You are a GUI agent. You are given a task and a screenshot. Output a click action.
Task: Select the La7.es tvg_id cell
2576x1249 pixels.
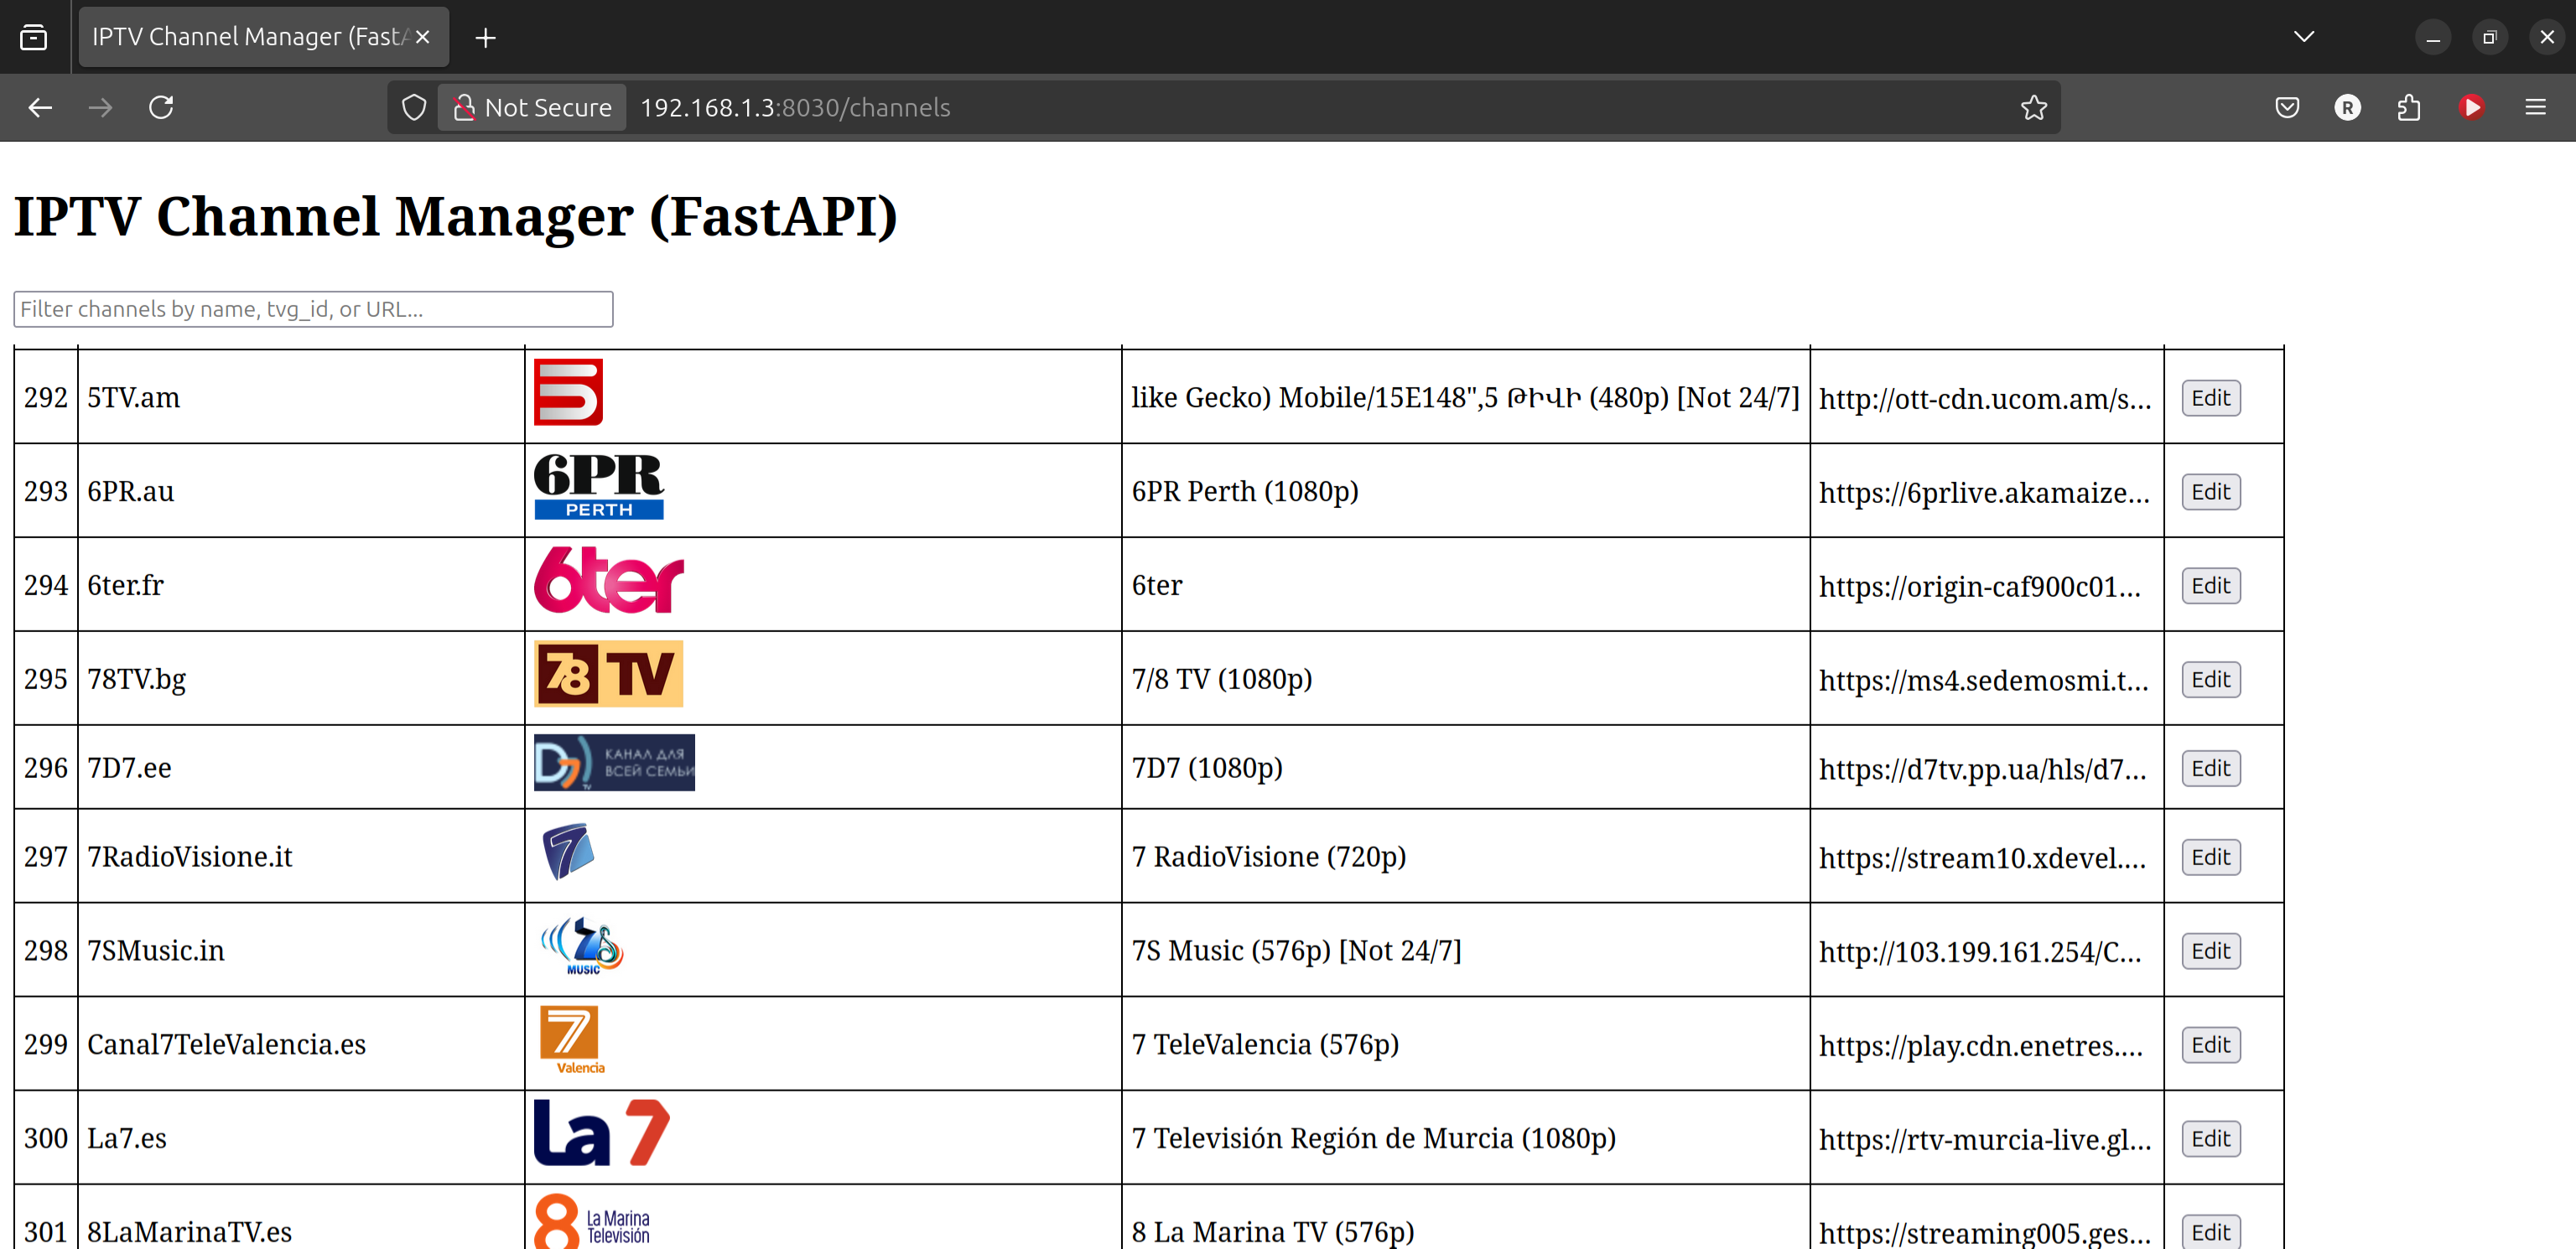coord(301,1139)
